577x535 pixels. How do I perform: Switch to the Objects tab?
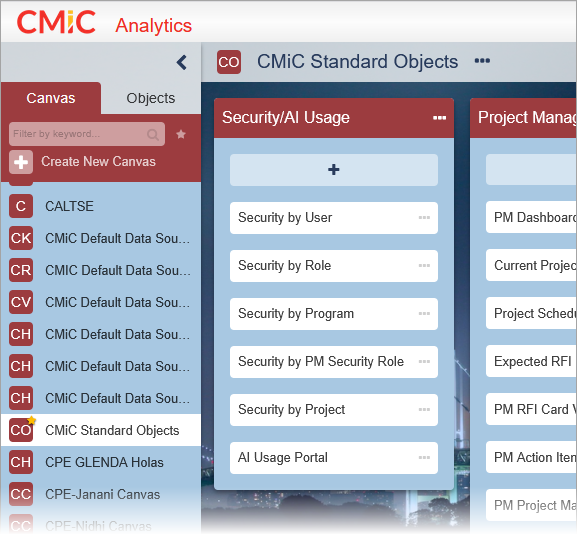(151, 98)
